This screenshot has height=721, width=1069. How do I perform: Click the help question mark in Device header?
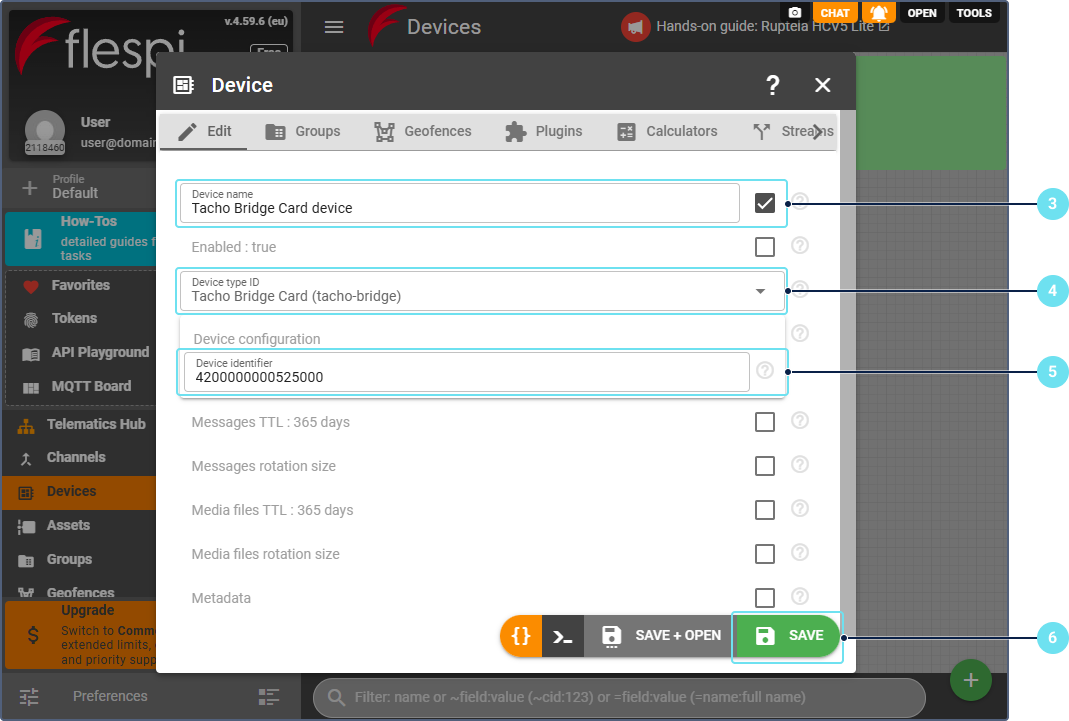click(772, 85)
